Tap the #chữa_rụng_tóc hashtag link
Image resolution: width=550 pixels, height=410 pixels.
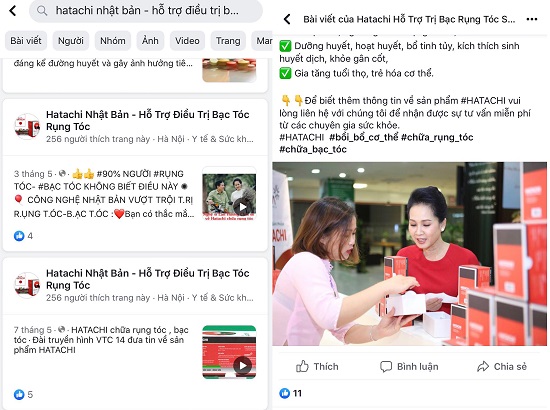(437, 137)
